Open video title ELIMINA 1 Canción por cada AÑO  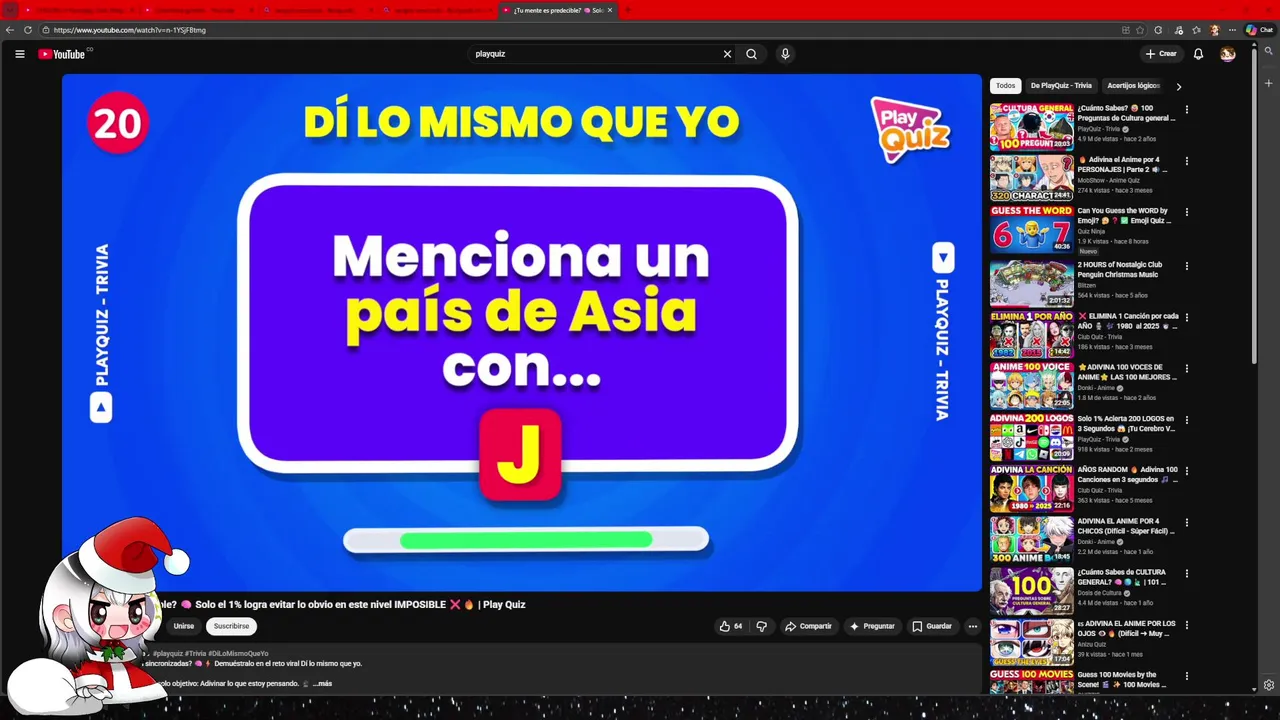[1128, 321]
